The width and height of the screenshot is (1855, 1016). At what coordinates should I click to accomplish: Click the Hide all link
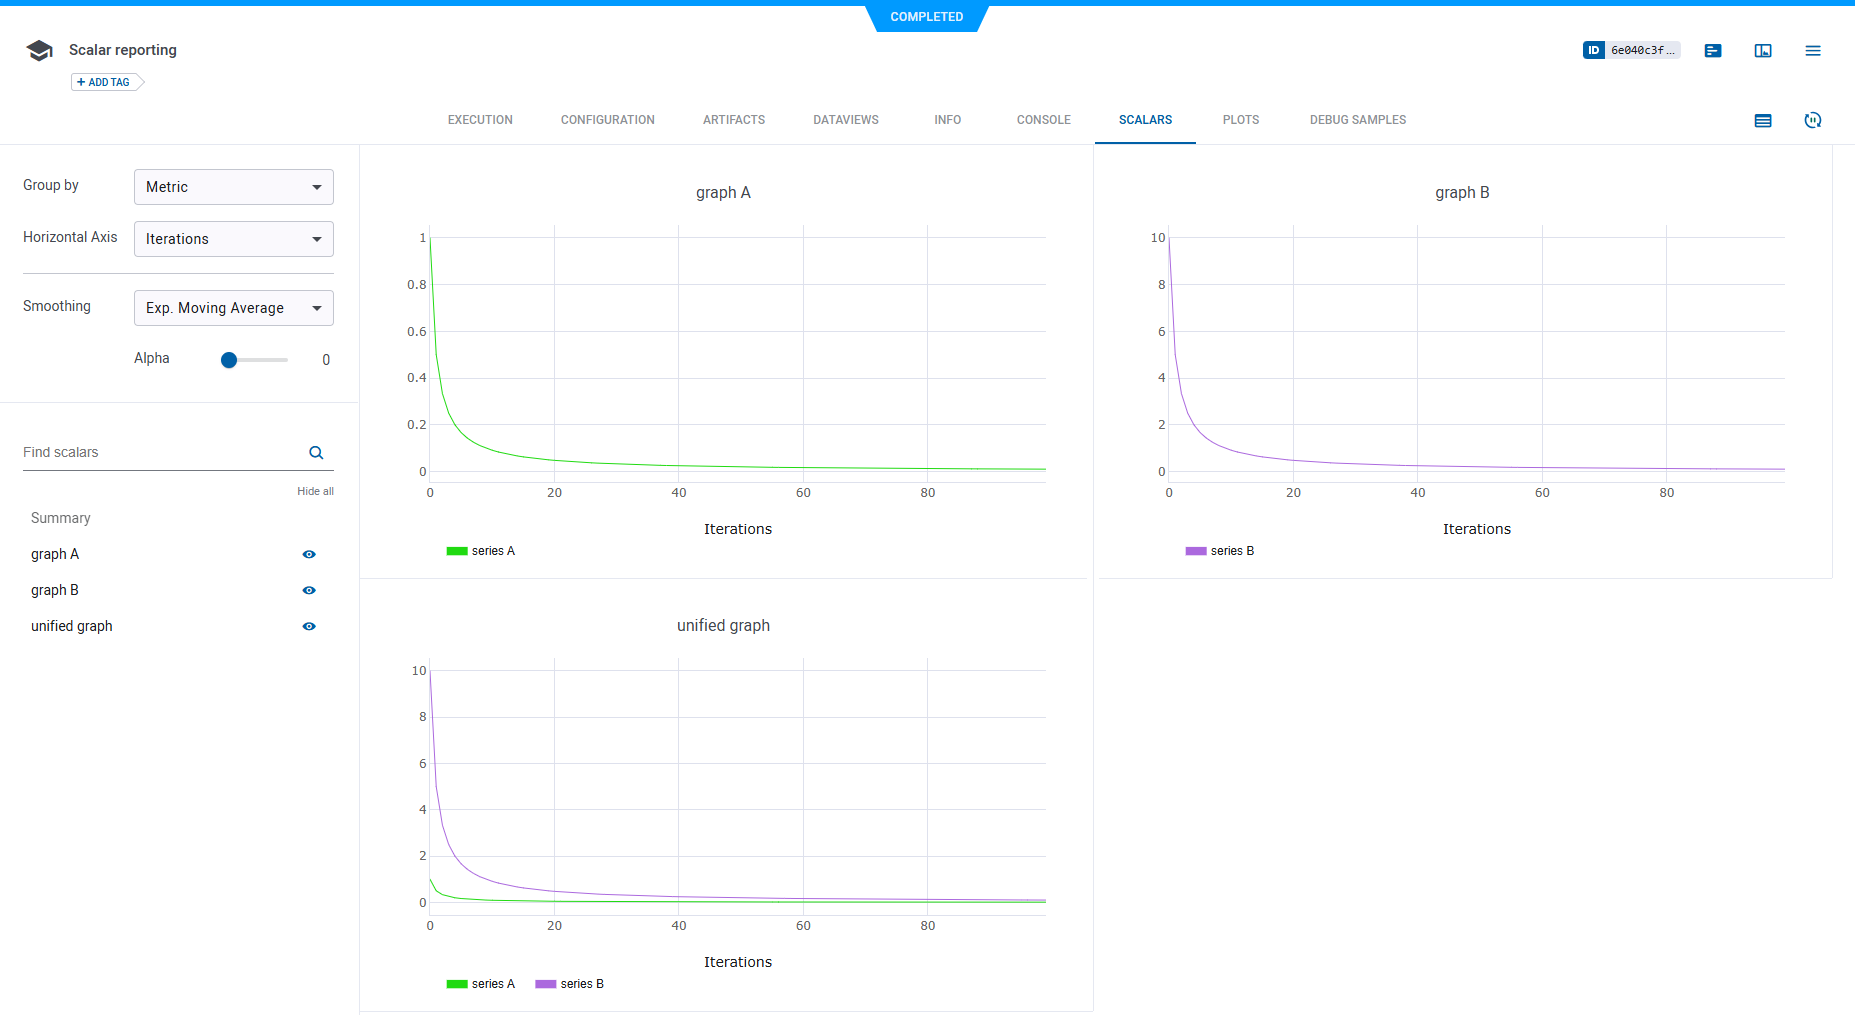(x=315, y=491)
